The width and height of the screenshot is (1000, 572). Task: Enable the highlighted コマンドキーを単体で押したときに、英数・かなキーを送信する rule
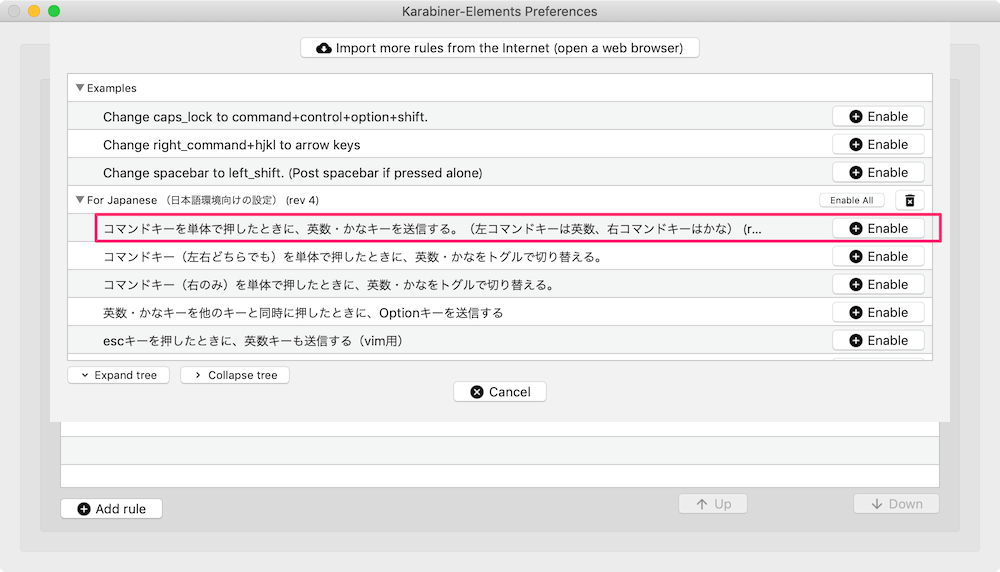click(878, 228)
